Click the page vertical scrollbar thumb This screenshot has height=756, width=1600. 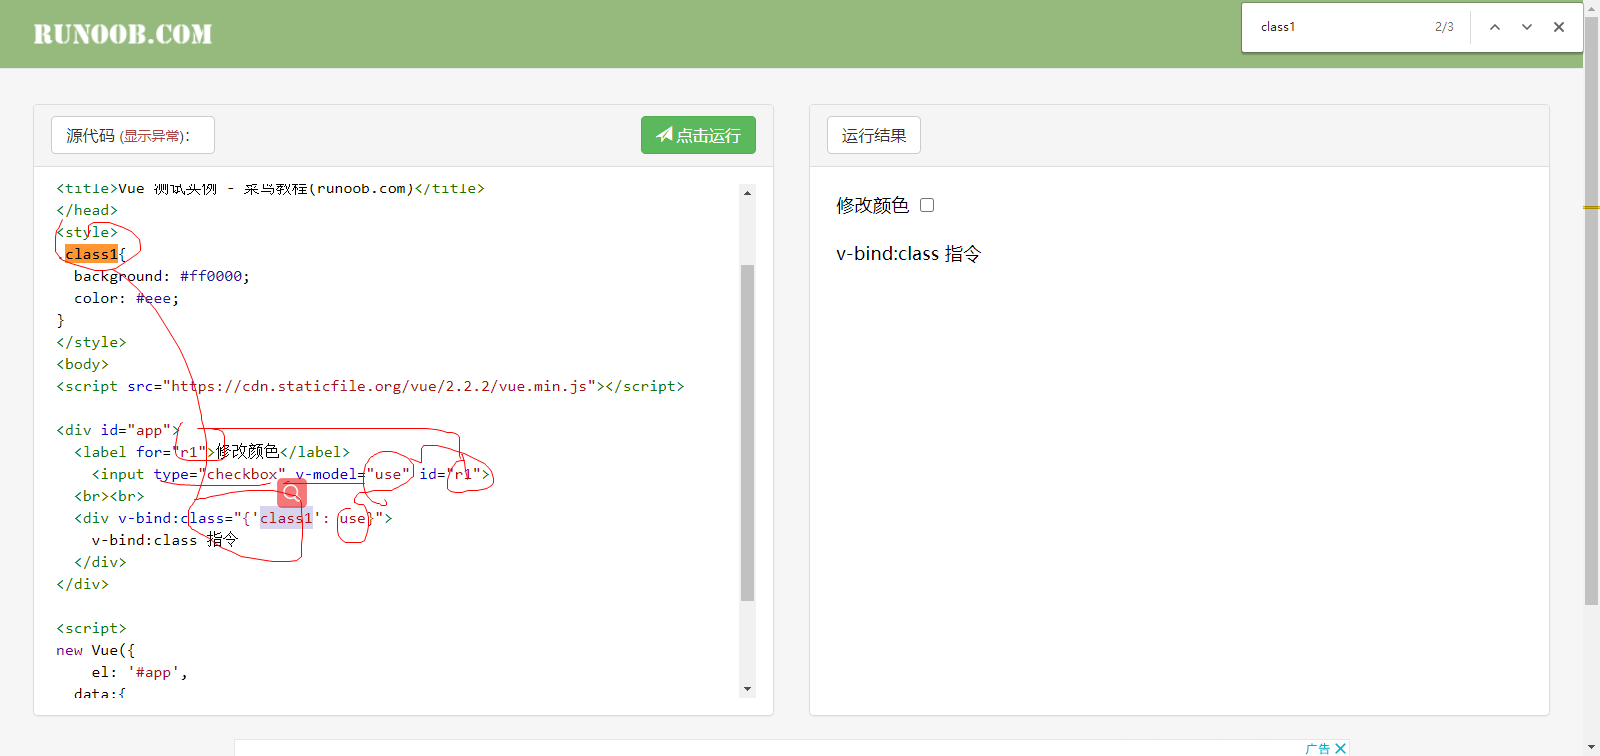click(x=1591, y=310)
